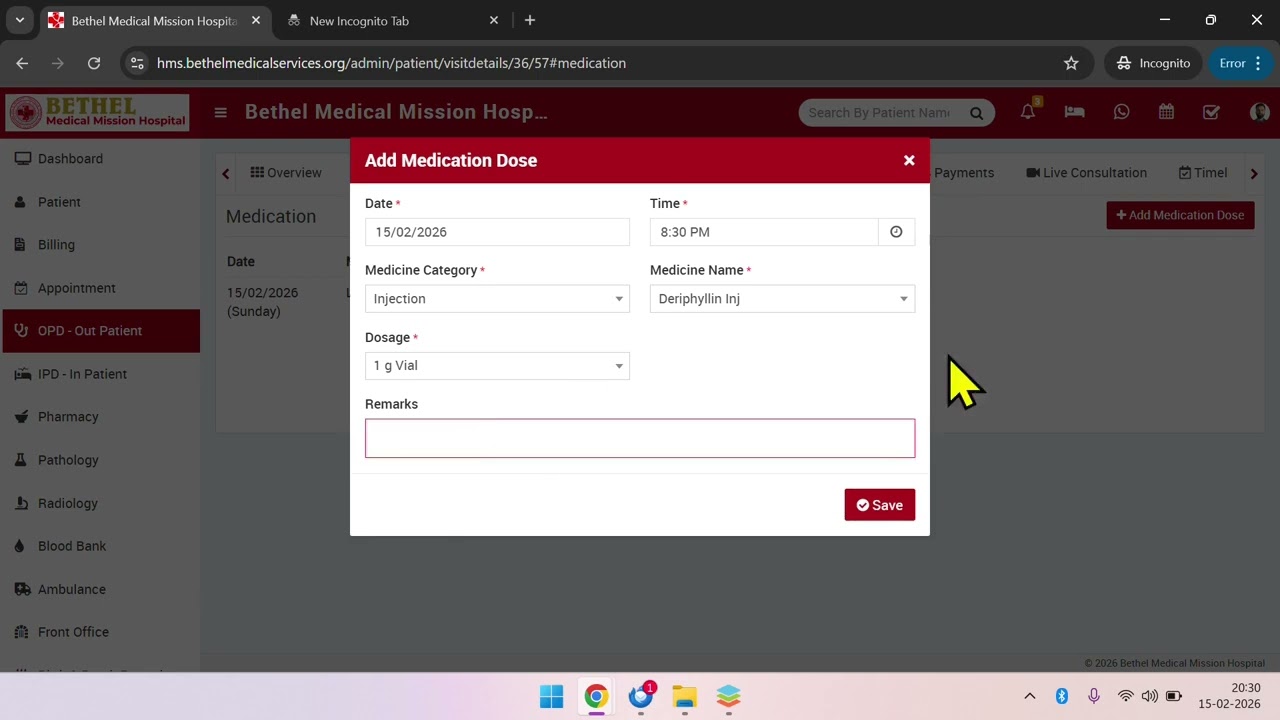Reload the page in Chrome
1280x720 pixels.
tap(94, 63)
